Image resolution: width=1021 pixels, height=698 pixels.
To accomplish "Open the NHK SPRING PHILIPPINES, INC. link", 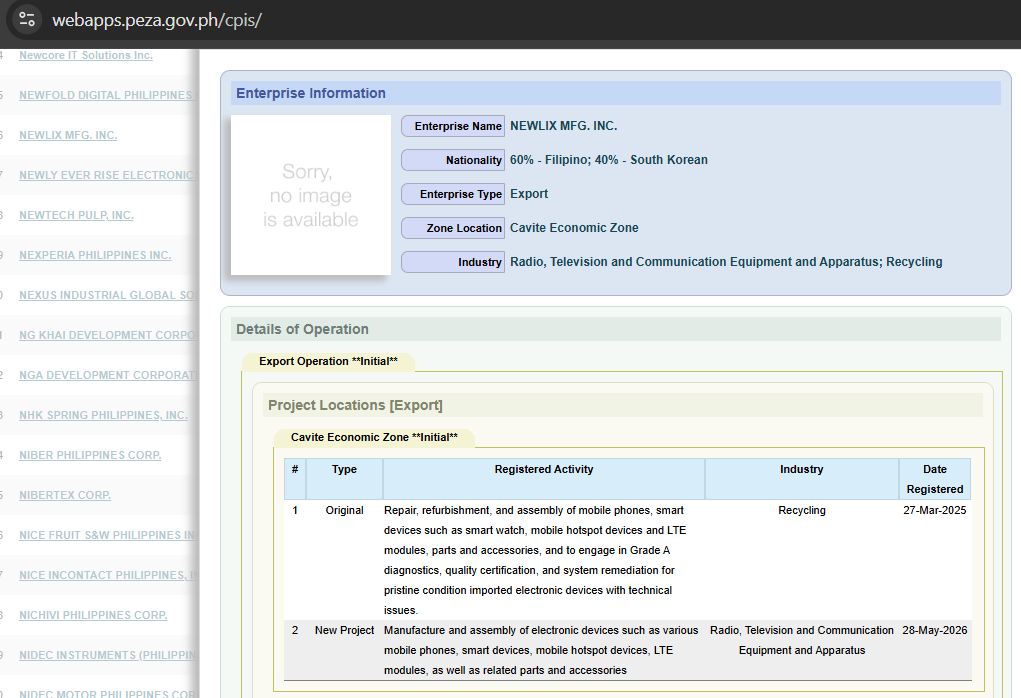I will pos(104,415).
